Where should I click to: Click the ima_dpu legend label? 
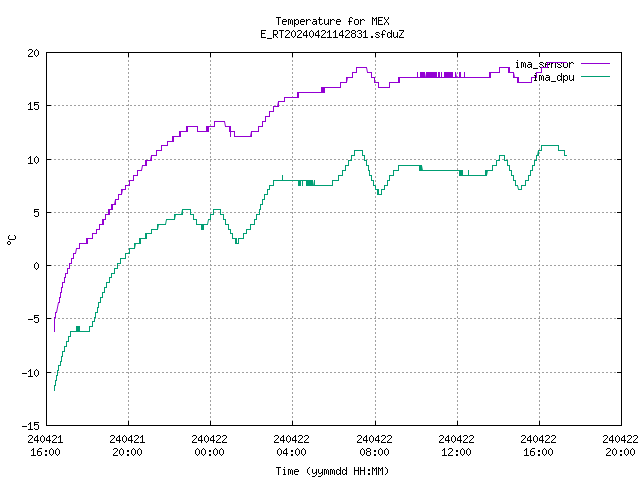coord(553,77)
